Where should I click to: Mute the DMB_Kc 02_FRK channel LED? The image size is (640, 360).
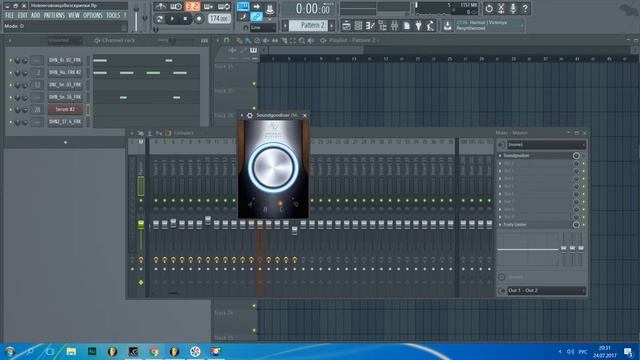pos(11,60)
